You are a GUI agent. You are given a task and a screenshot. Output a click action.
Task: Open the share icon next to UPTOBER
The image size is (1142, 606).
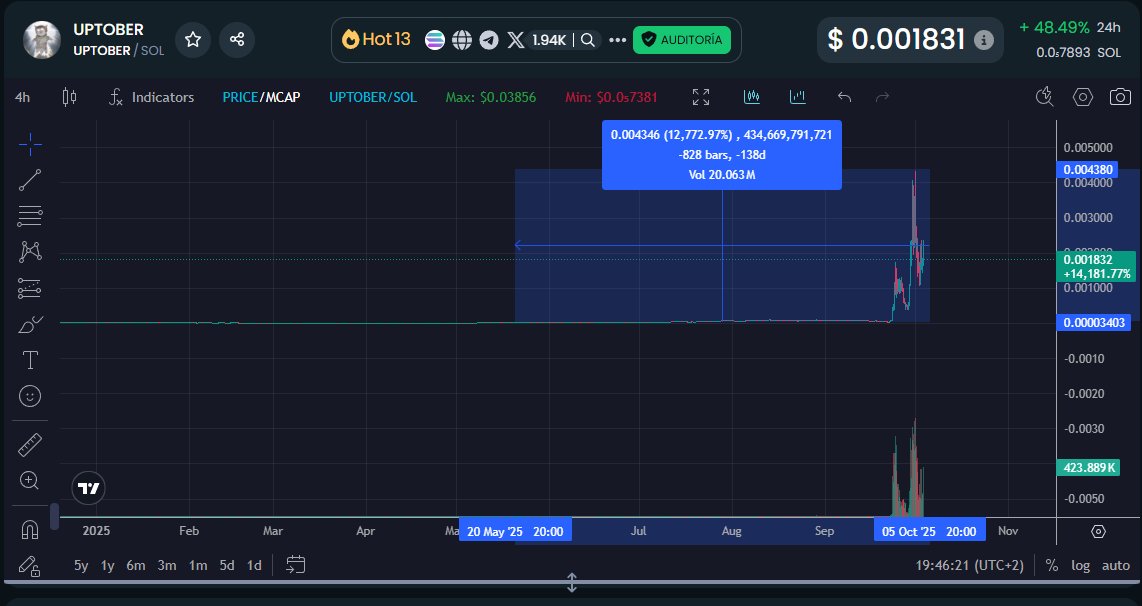pyautogui.click(x=237, y=39)
